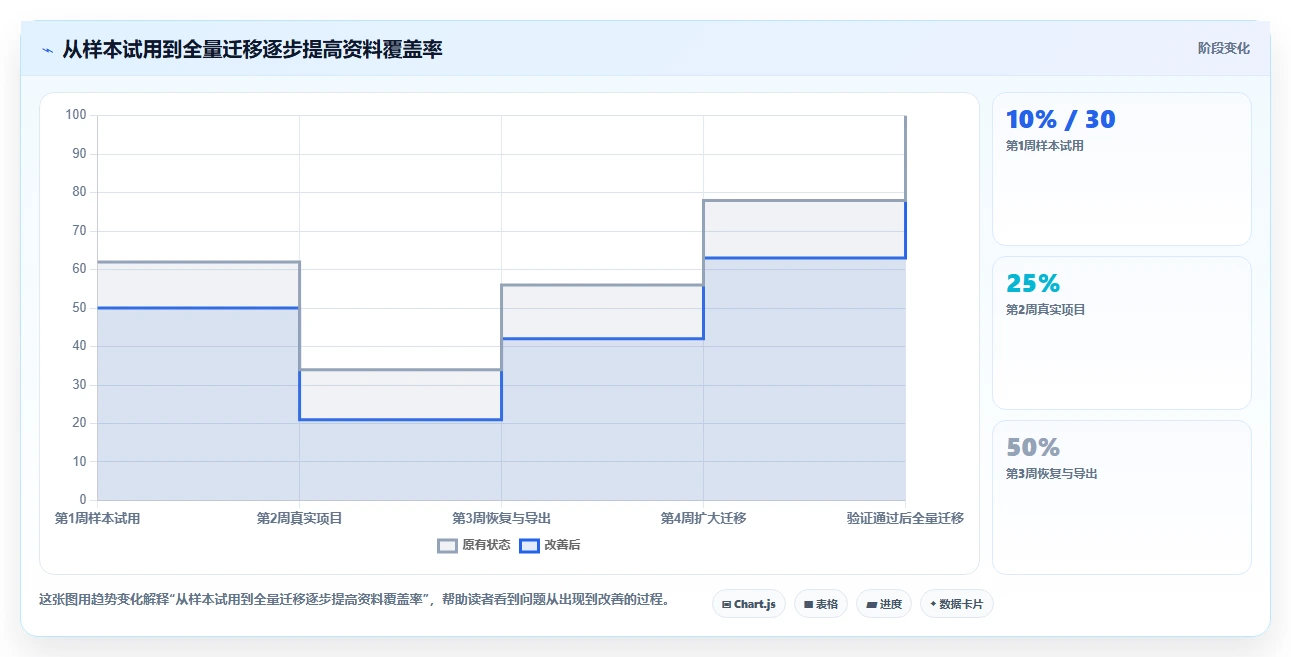Image resolution: width=1291 pixels, height=657 pixels.
Task: Click the 第1周样本试用 axis label
Action: 97,518
